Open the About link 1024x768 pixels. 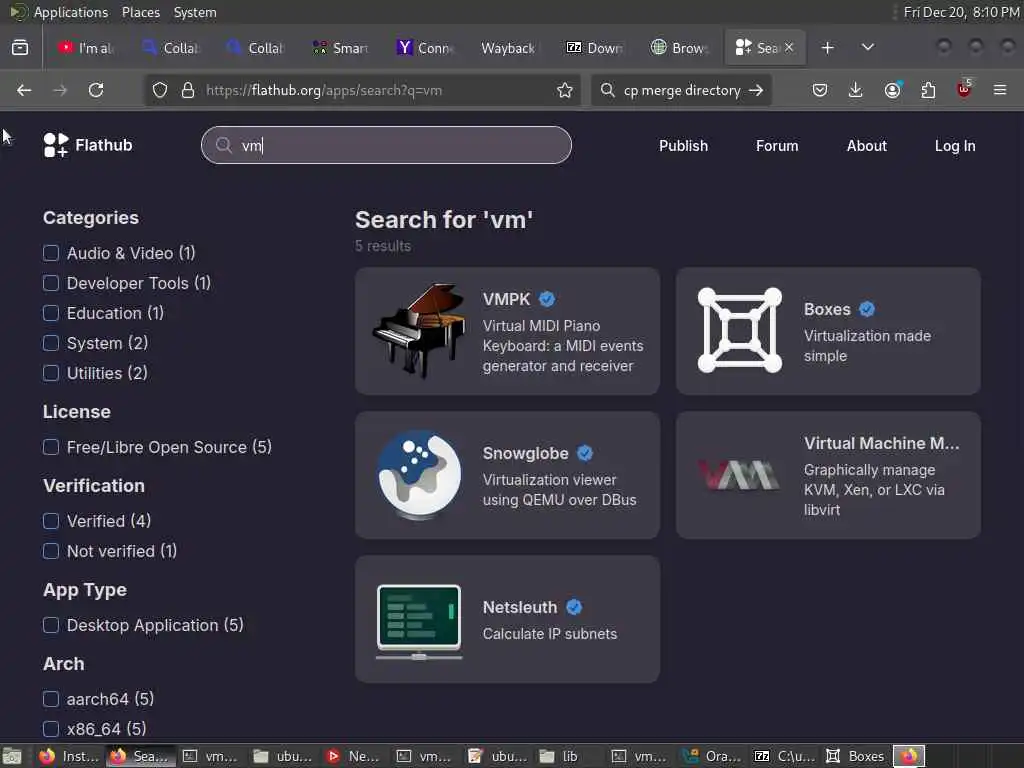(867, 146)
